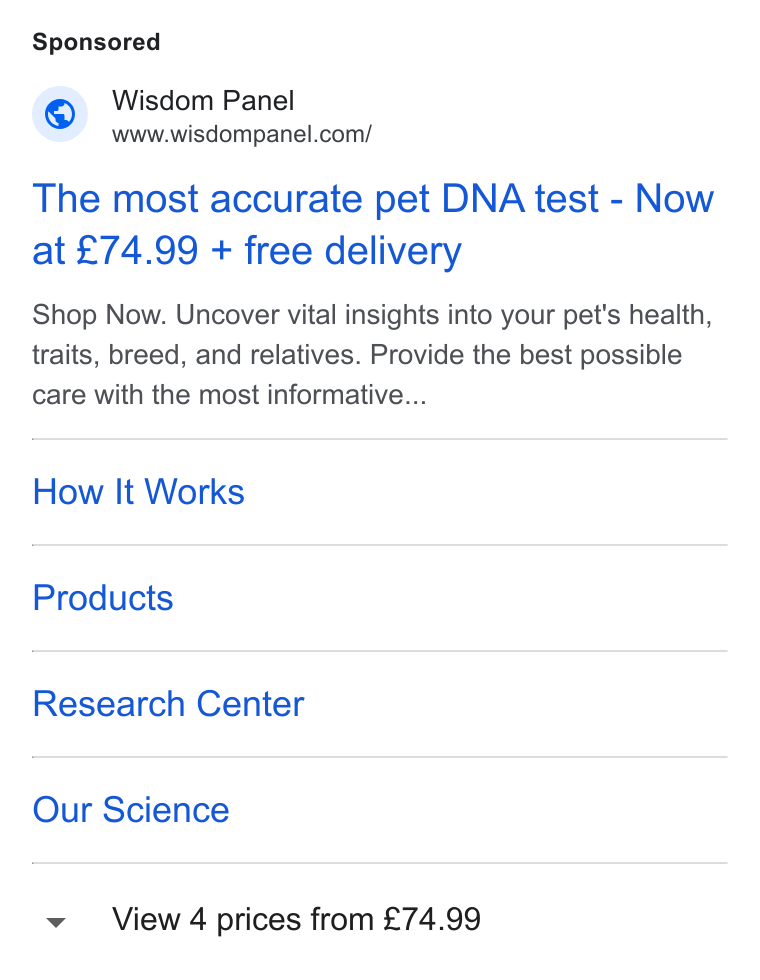Click the www.wisdompanel.com URL text
The width and height of the screenshot is (760, 980).
[x=242, y=134]
